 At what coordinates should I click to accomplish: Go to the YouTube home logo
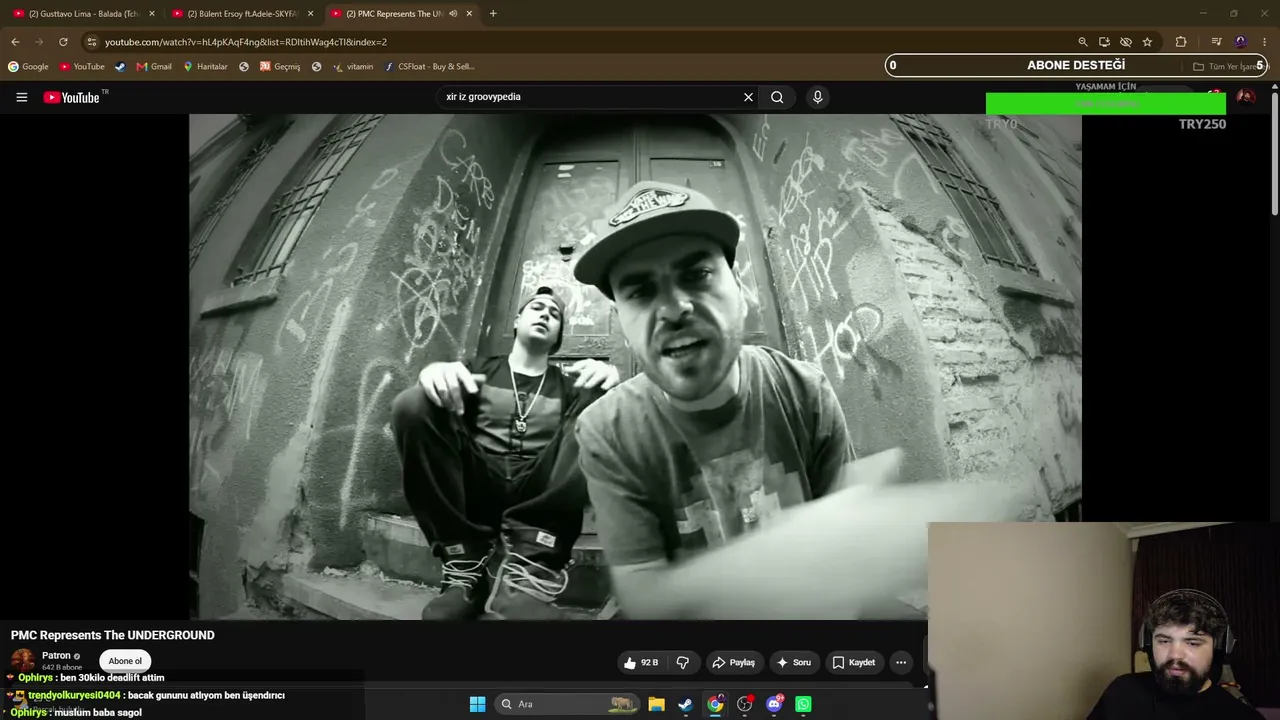pos(72,97)
